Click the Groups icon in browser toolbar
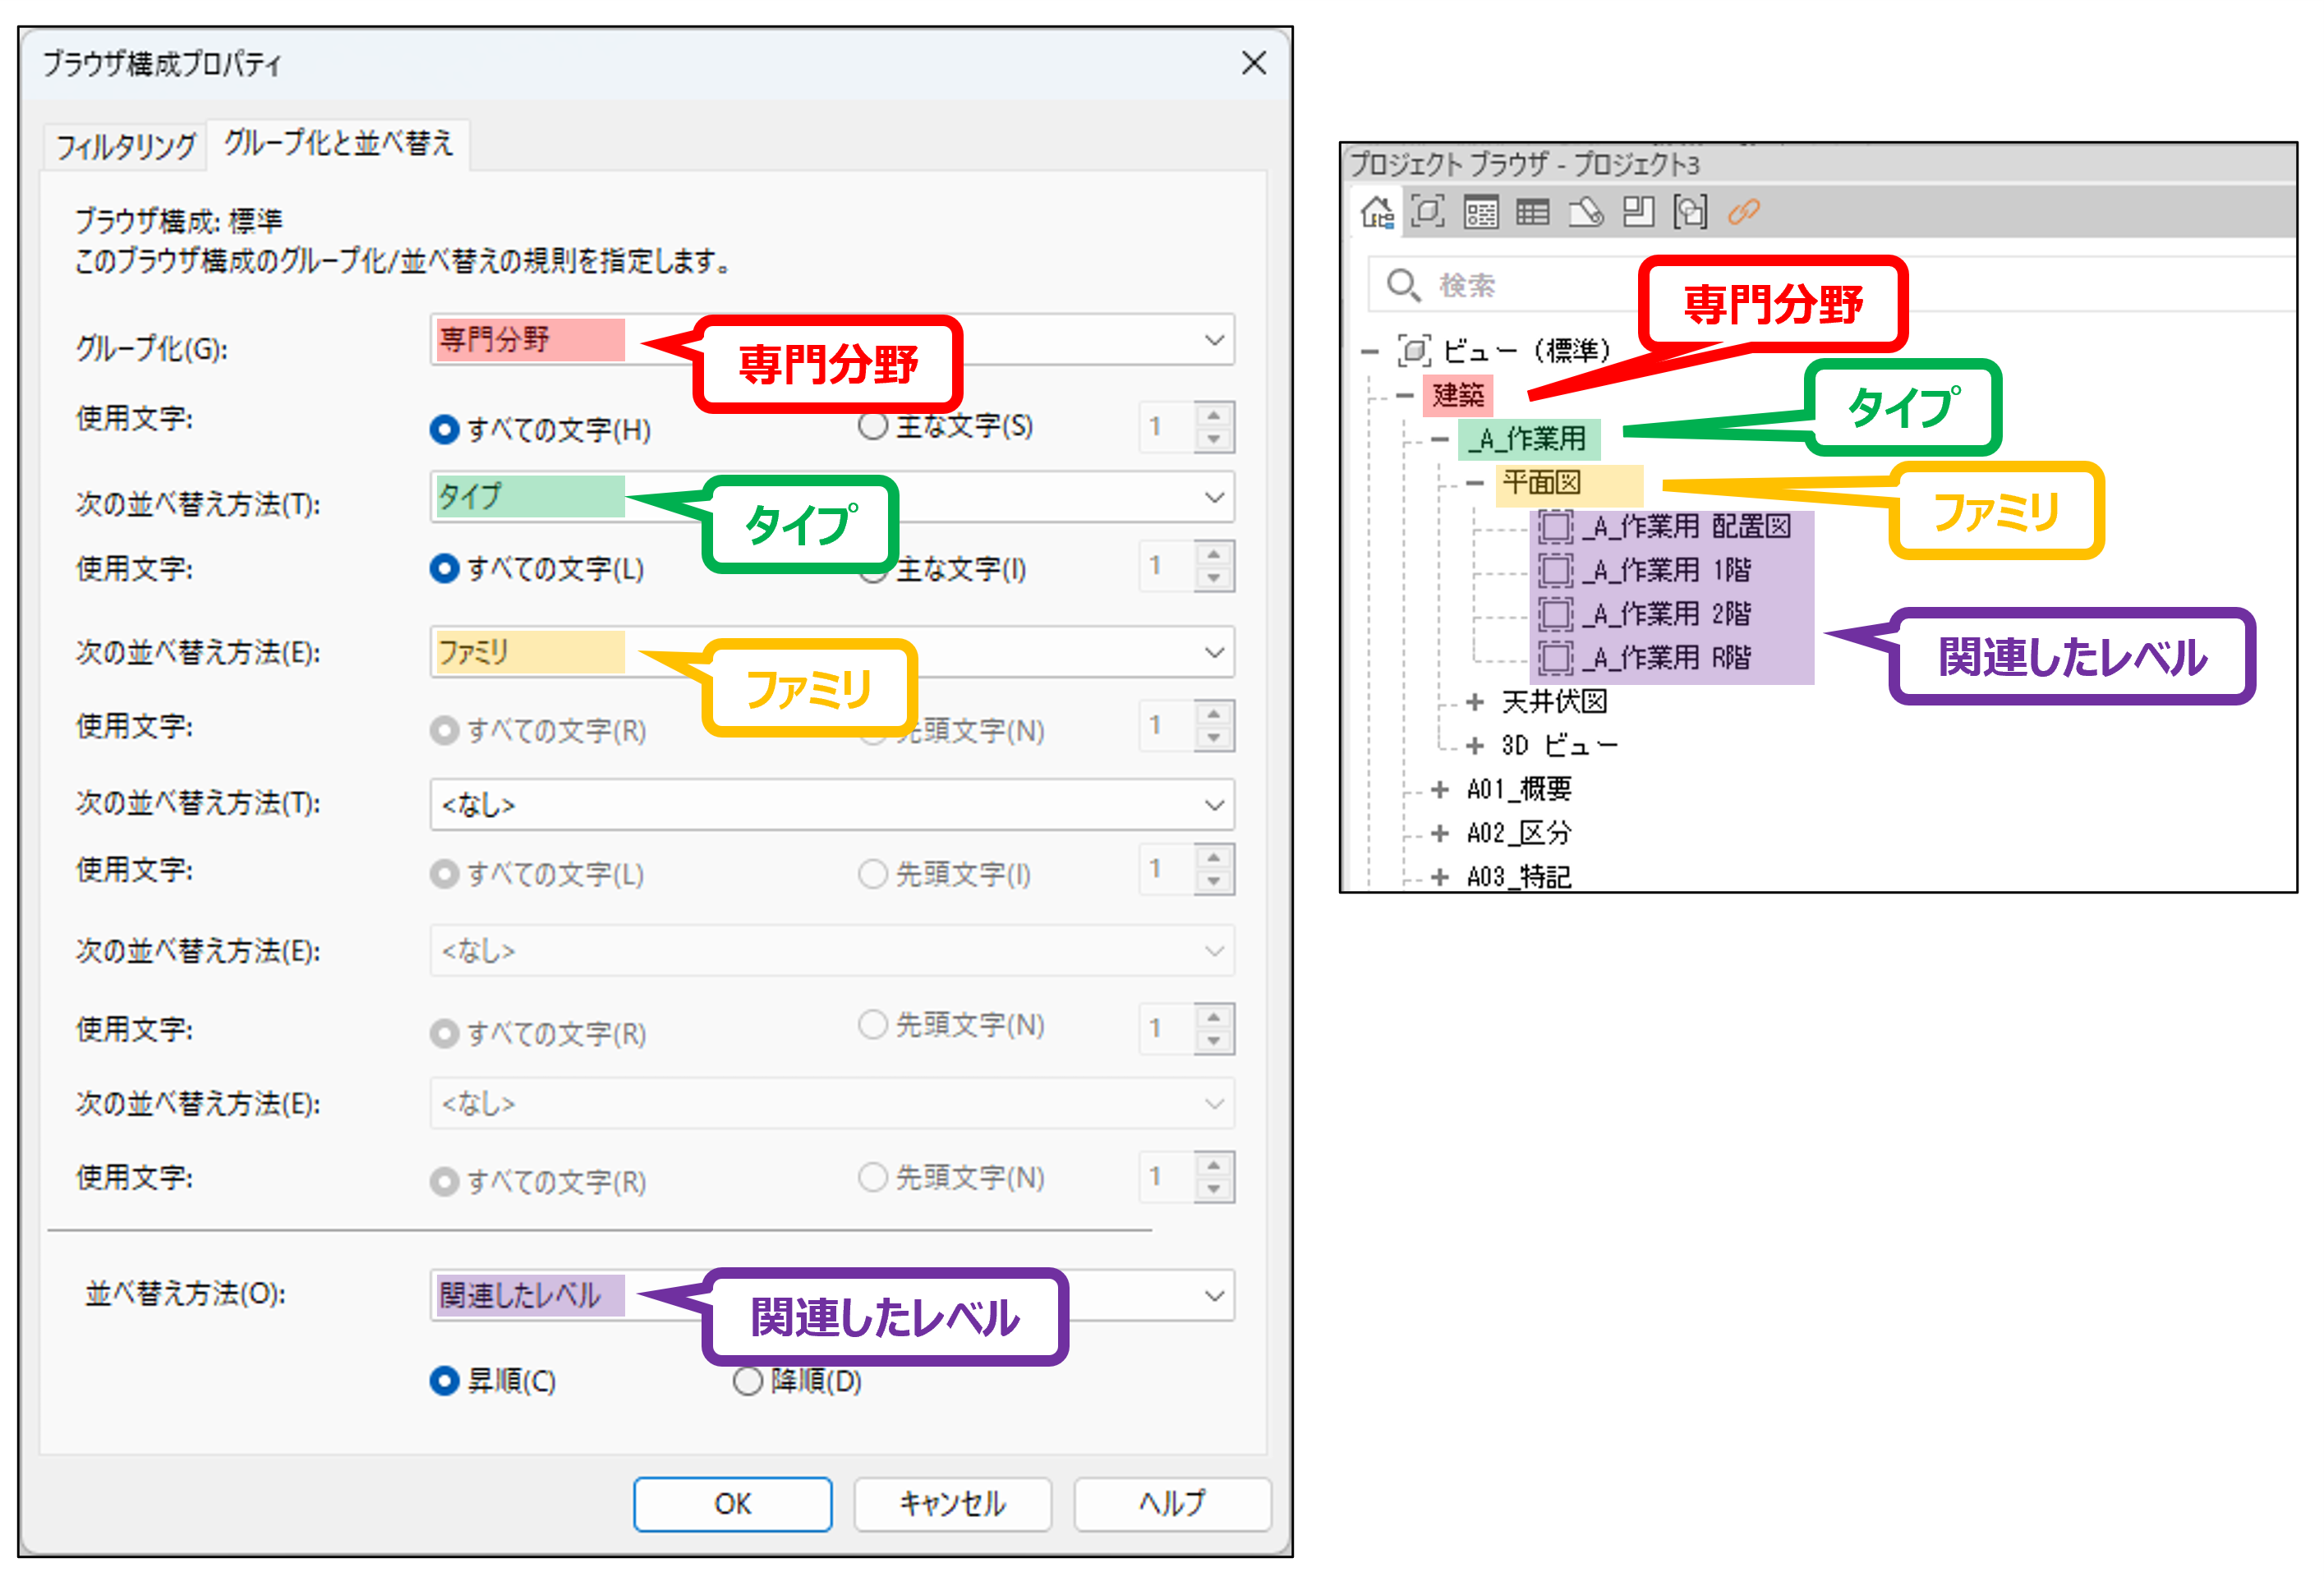Image resolution: width=2324 pixels, height=1581 pixels. (1691, 212)
